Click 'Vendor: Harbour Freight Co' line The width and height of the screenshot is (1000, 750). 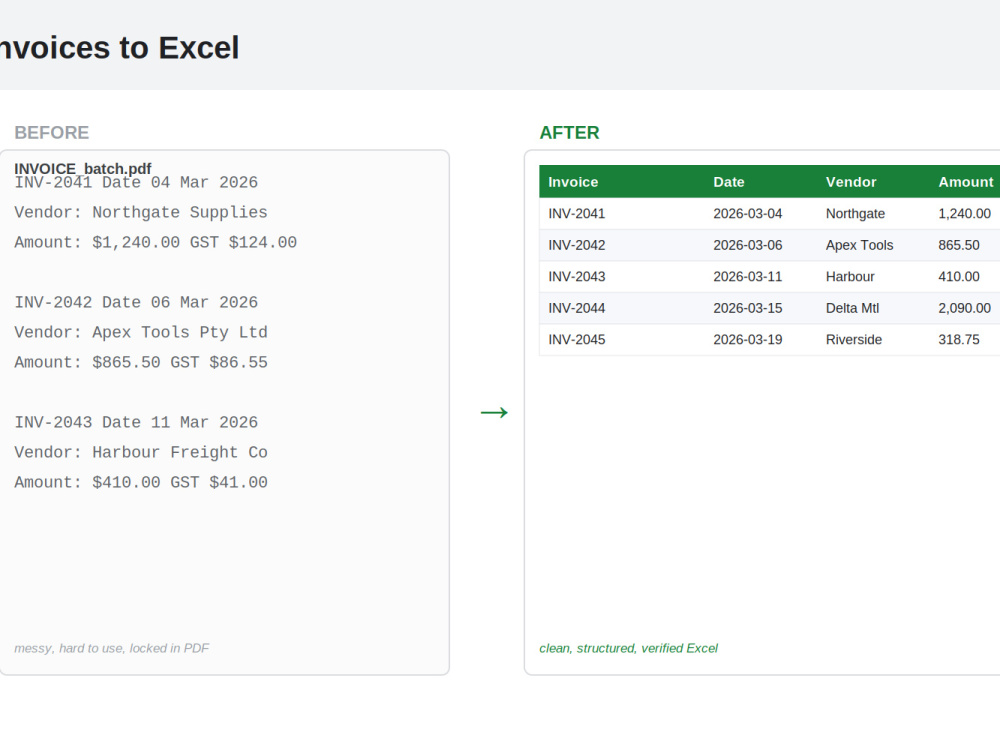click(x=141, y=452)
